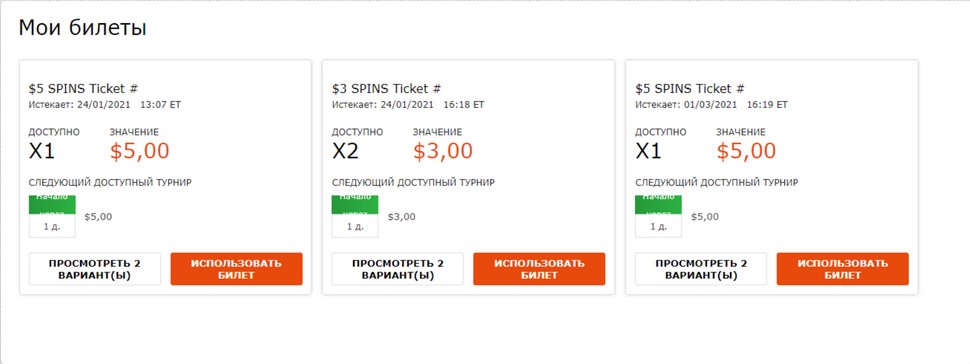Click the title of ticket expiring 13:07 ET
The height and width of the screenshot is (364, 970).
tap(84, 89)
